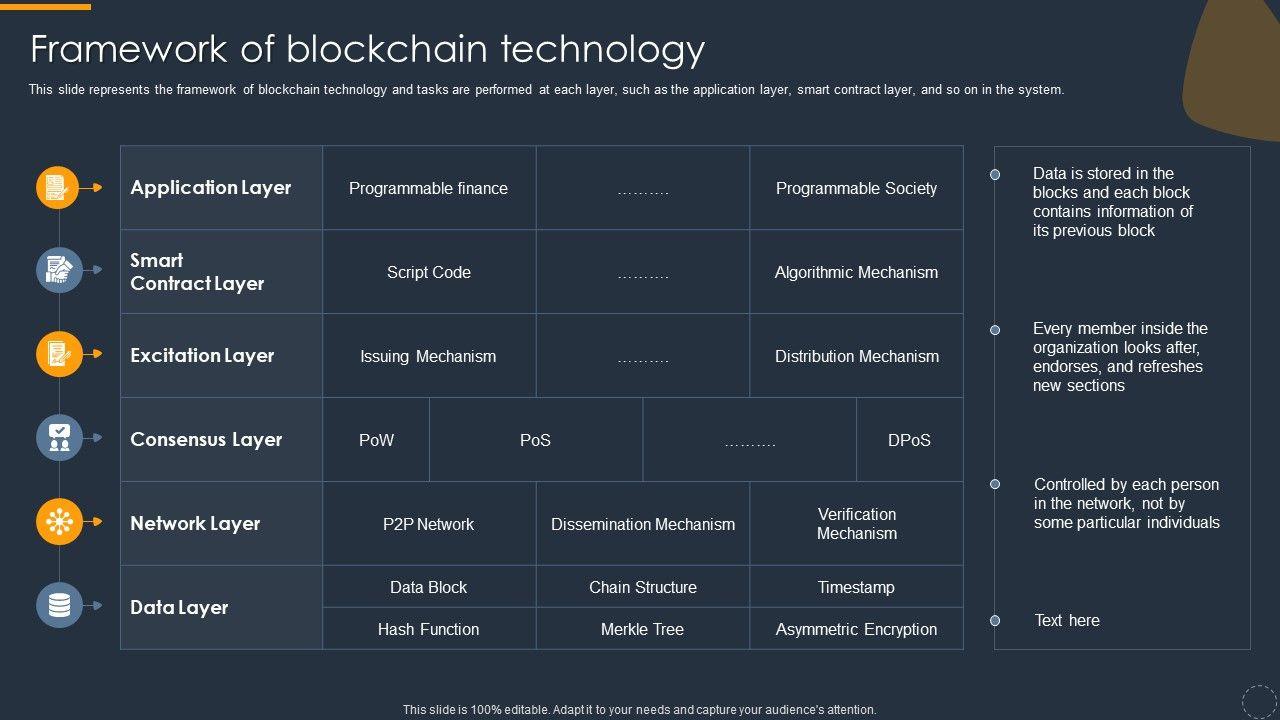The height and width of the screenshot is (720, 1280).
Task: Click the Application Layer document icon
Action: [x=58, y=188]
